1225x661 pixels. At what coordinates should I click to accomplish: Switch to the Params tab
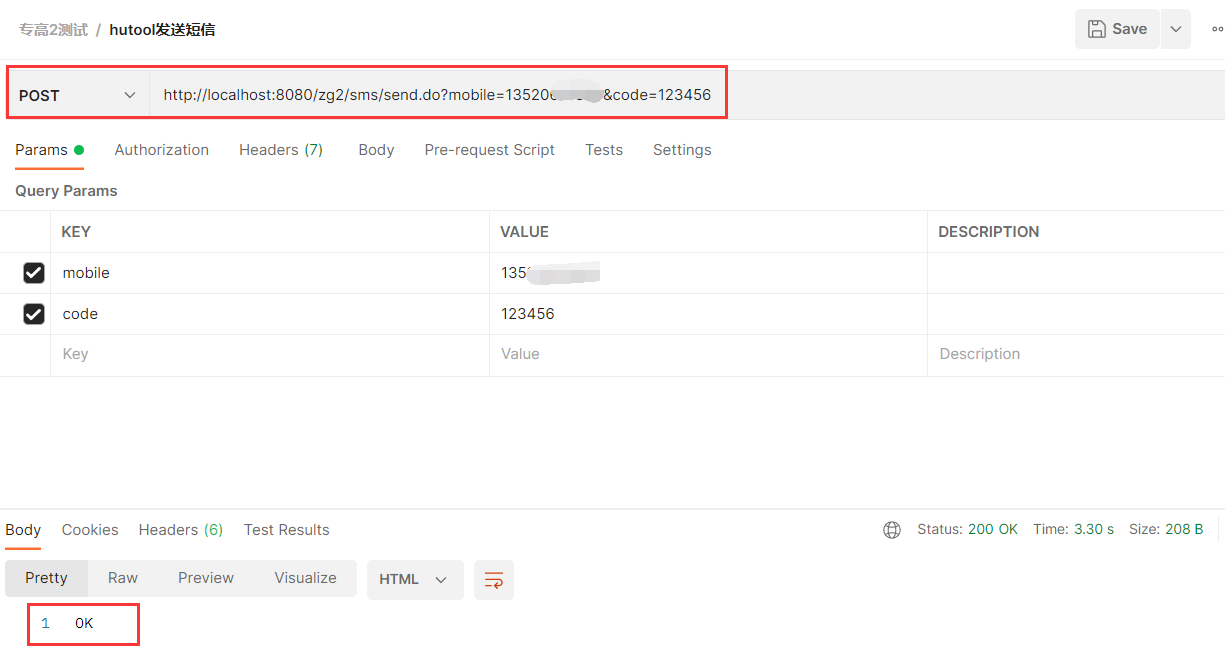(x=49, y=150)
